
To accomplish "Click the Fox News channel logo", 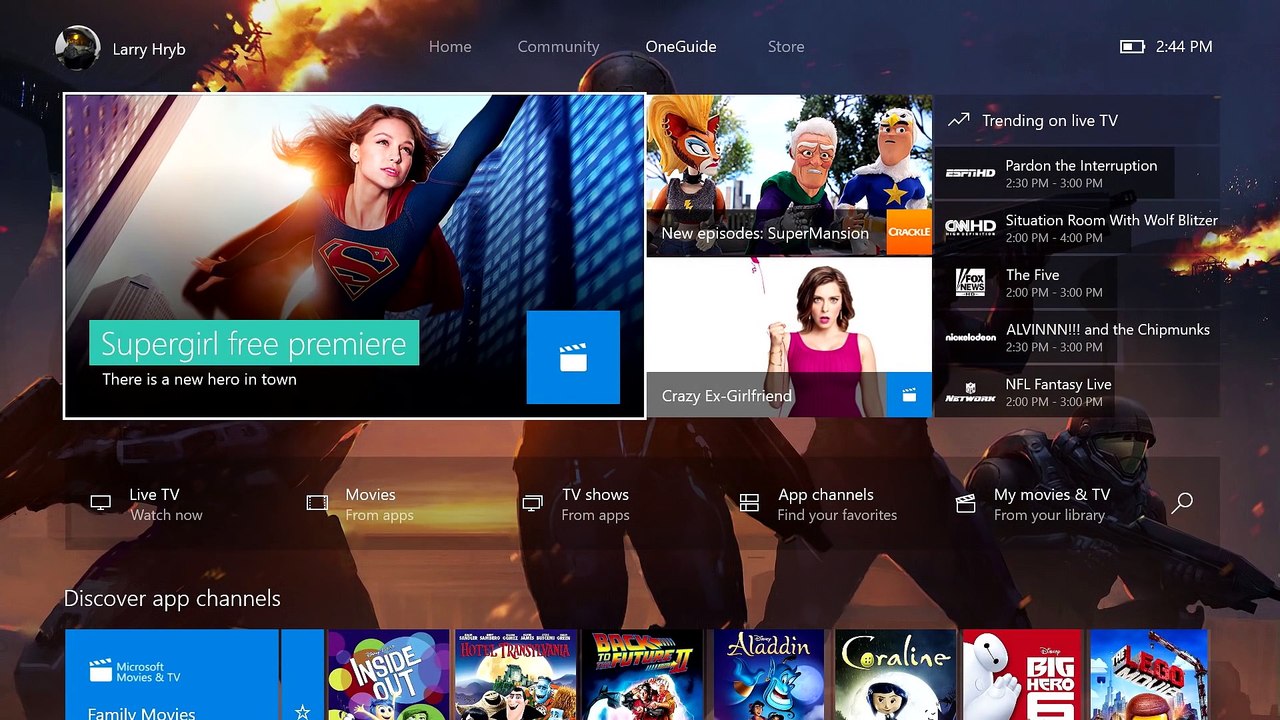I will coord(971,283).
